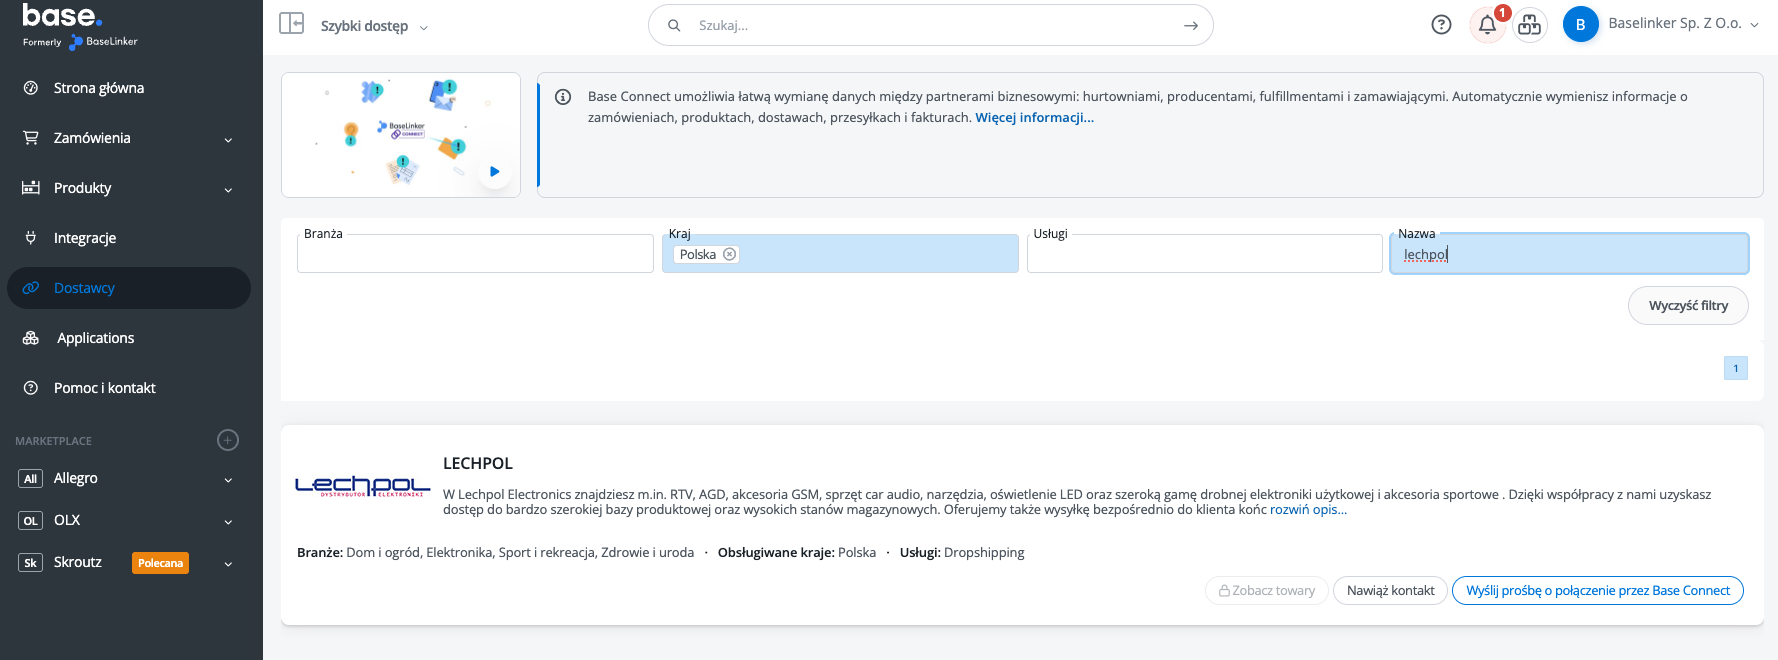Screen dimensions: 1778x660
Task: Open the Usługi filter dropdown
Action: (x=1204, y=254)
